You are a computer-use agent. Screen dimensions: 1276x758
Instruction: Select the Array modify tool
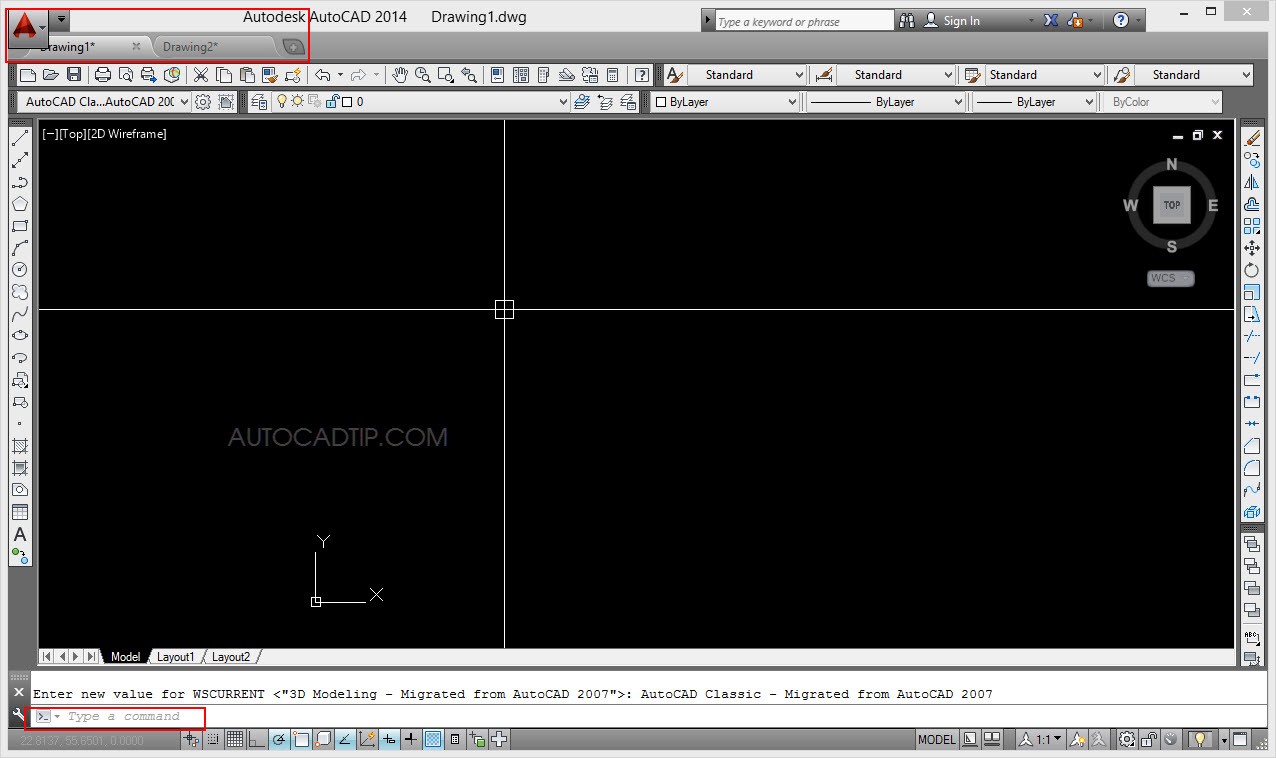1252,226
